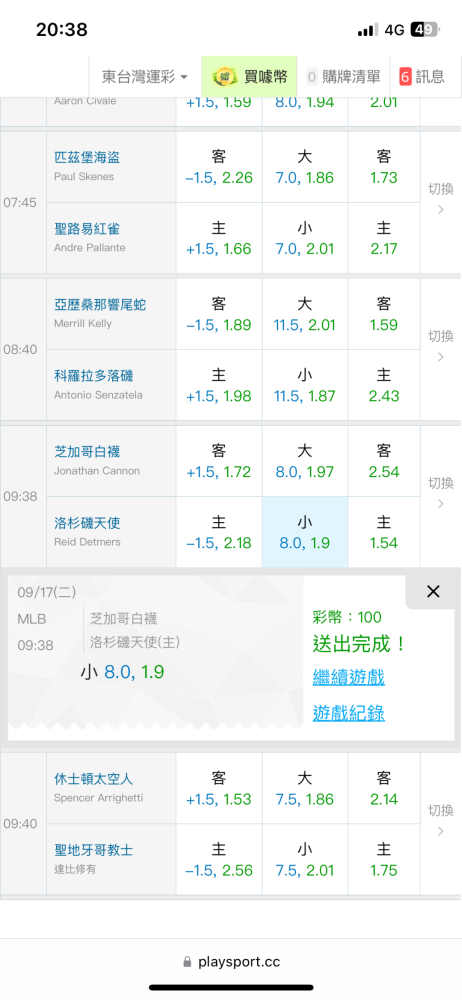Viewport: 462px width, 1000px height.
Task: Select 匹茲堡海盜 客 −1.5, 2.26 spread
Action: [x=219, y=167]
